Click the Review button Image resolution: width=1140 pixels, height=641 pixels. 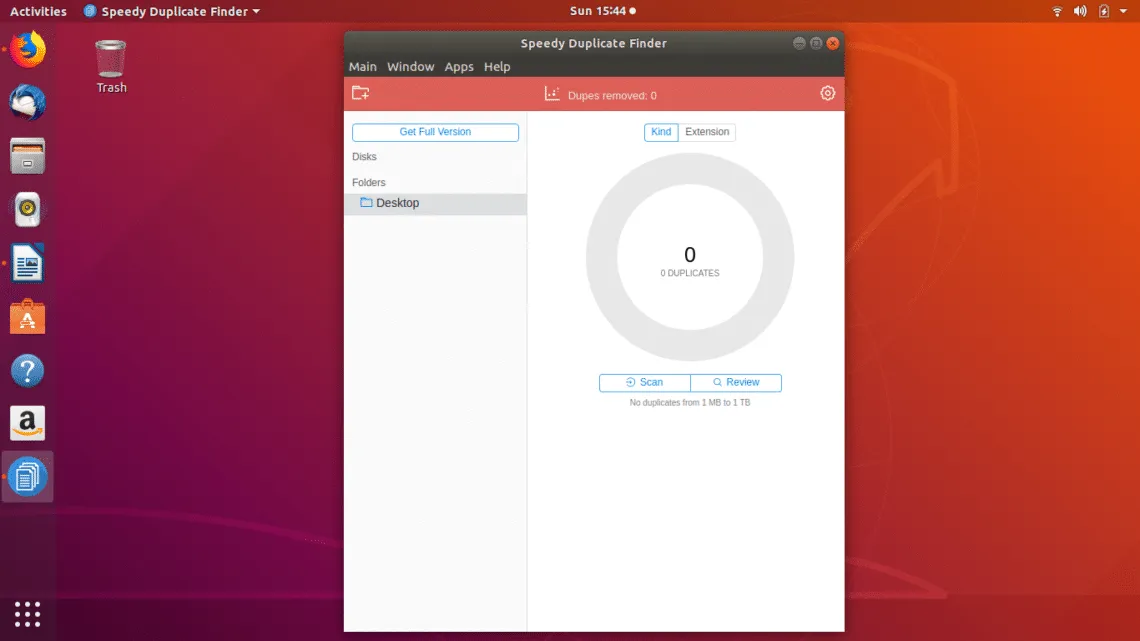tap(736, 383)
